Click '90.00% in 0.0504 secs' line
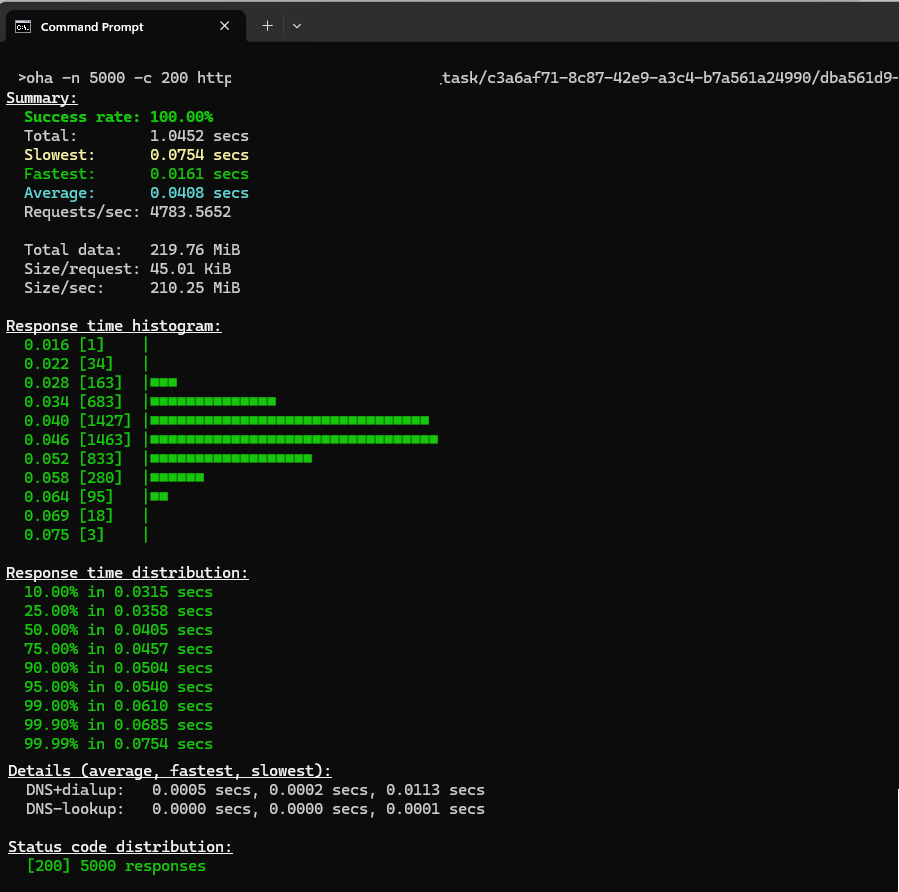899x892 pixels. tap(118, 668)
